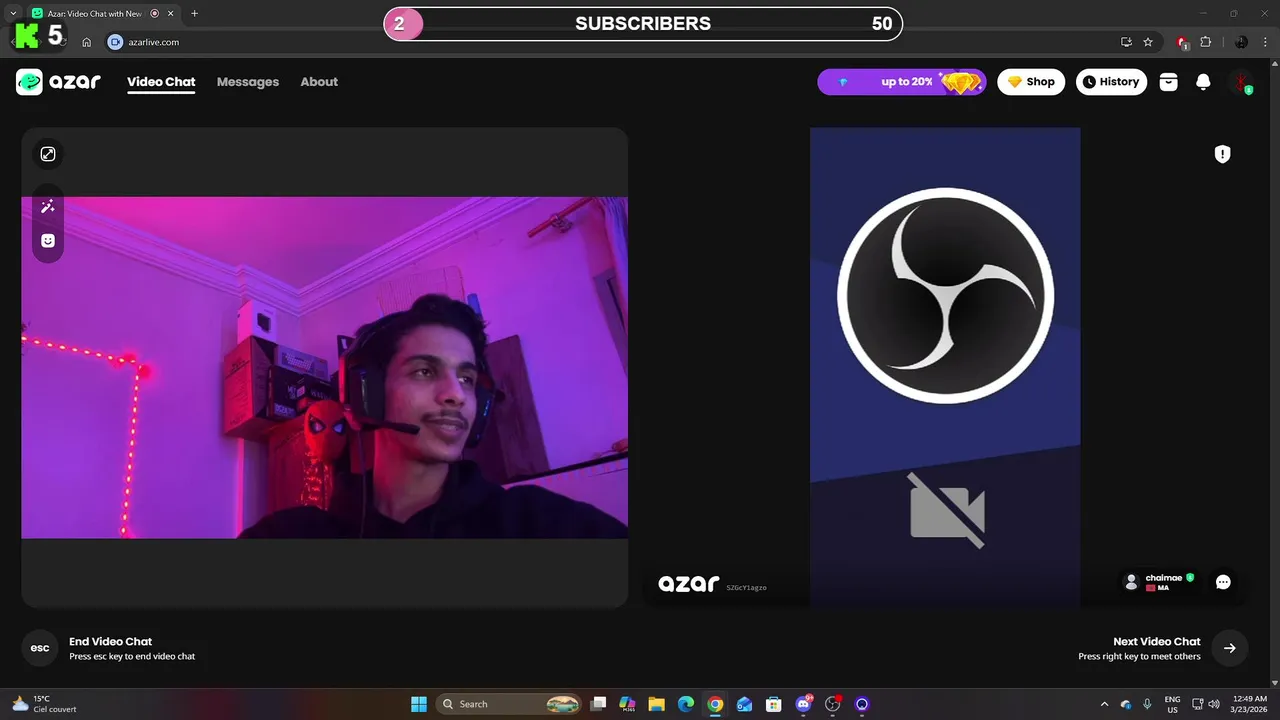Image resolution: width=1280 pixels, height=720 pixels.
Task: Open the ENG US language switcher
Action: [x=1172, y=704]
